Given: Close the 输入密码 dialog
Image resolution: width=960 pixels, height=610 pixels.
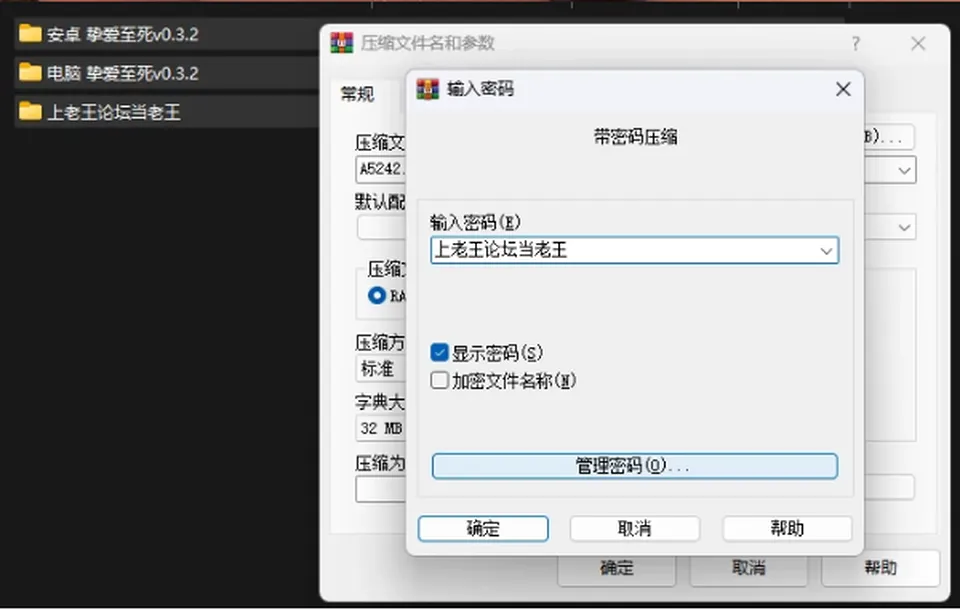Looking at the screenshot, I should point(843,89).
